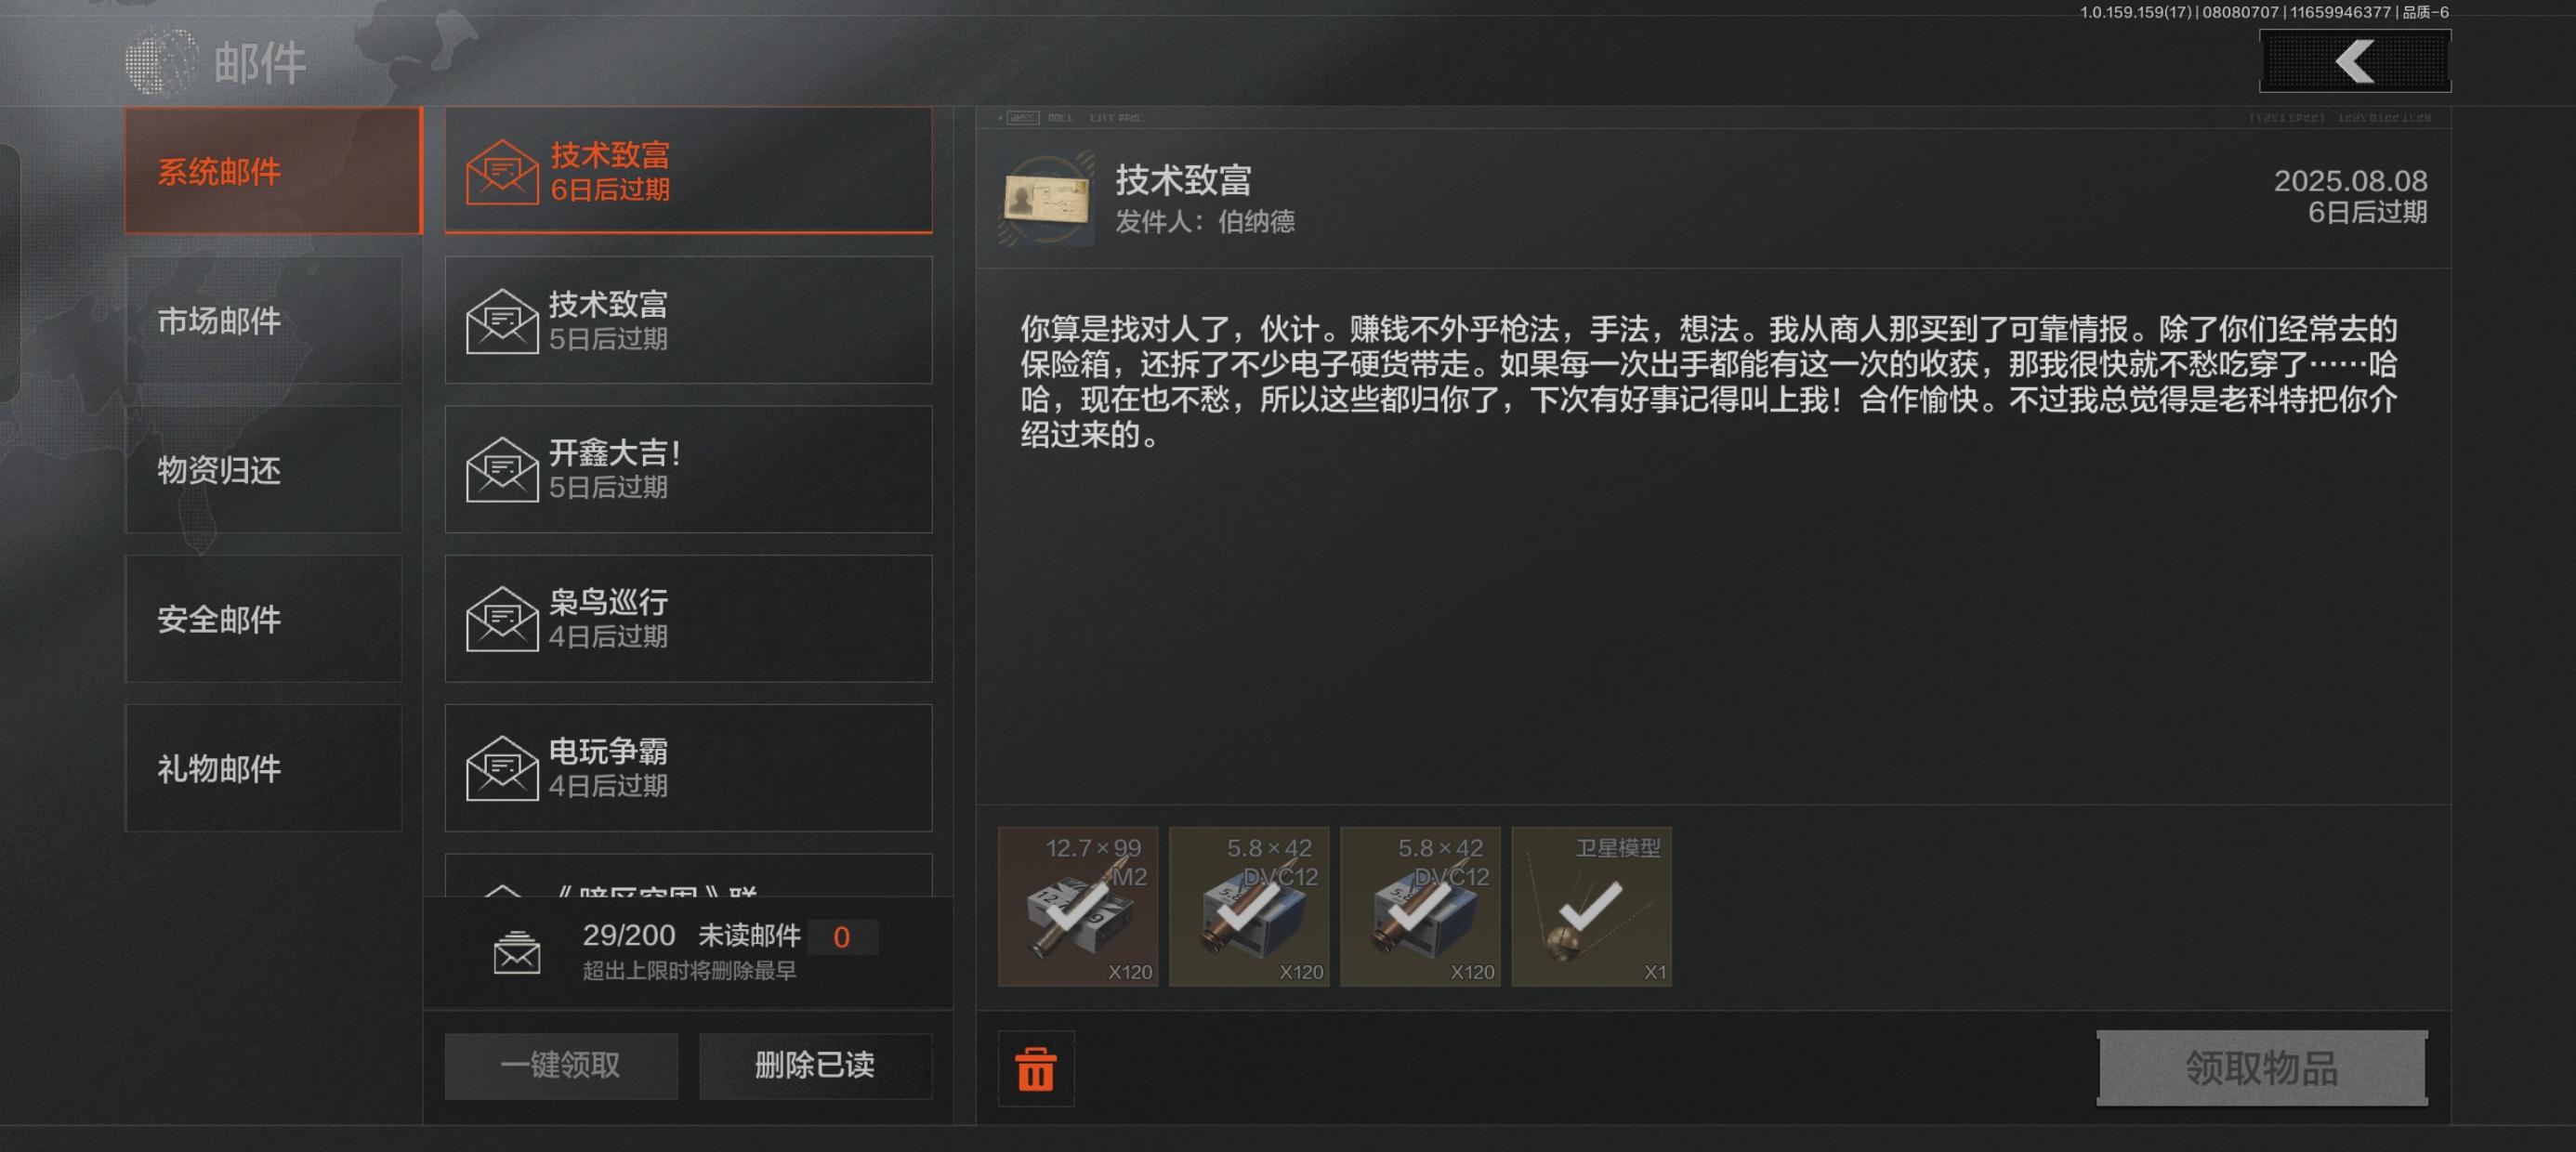
Task: Click the mailbox count envelope icon
Action: (517, 952)
